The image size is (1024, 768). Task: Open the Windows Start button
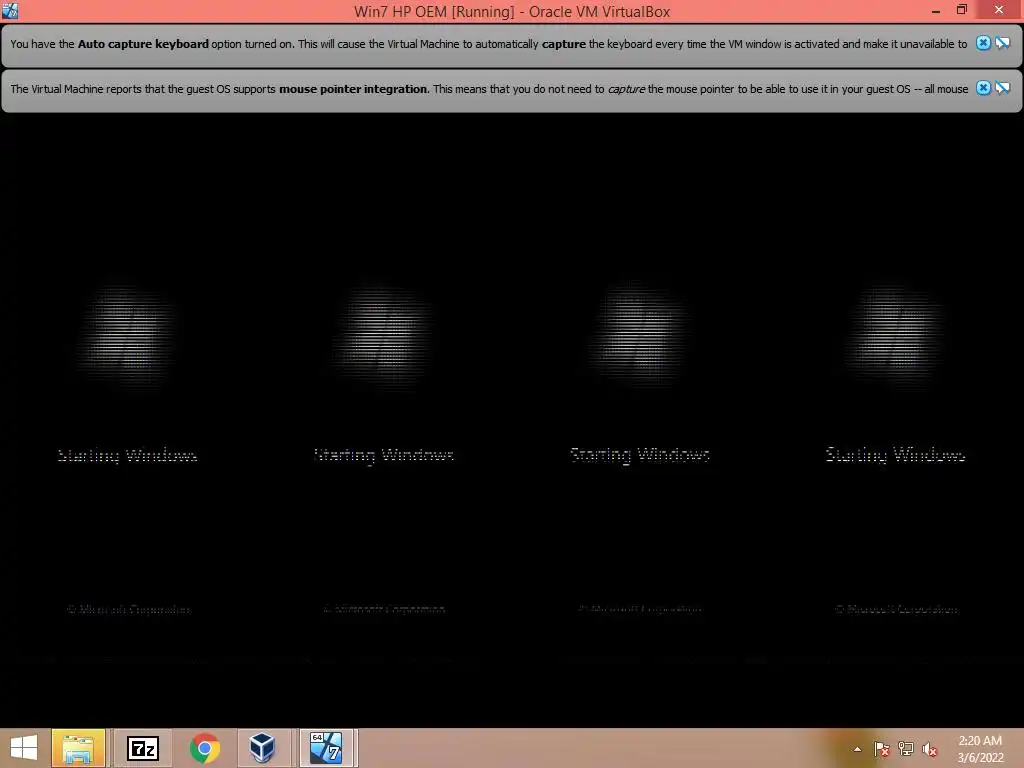24,748
